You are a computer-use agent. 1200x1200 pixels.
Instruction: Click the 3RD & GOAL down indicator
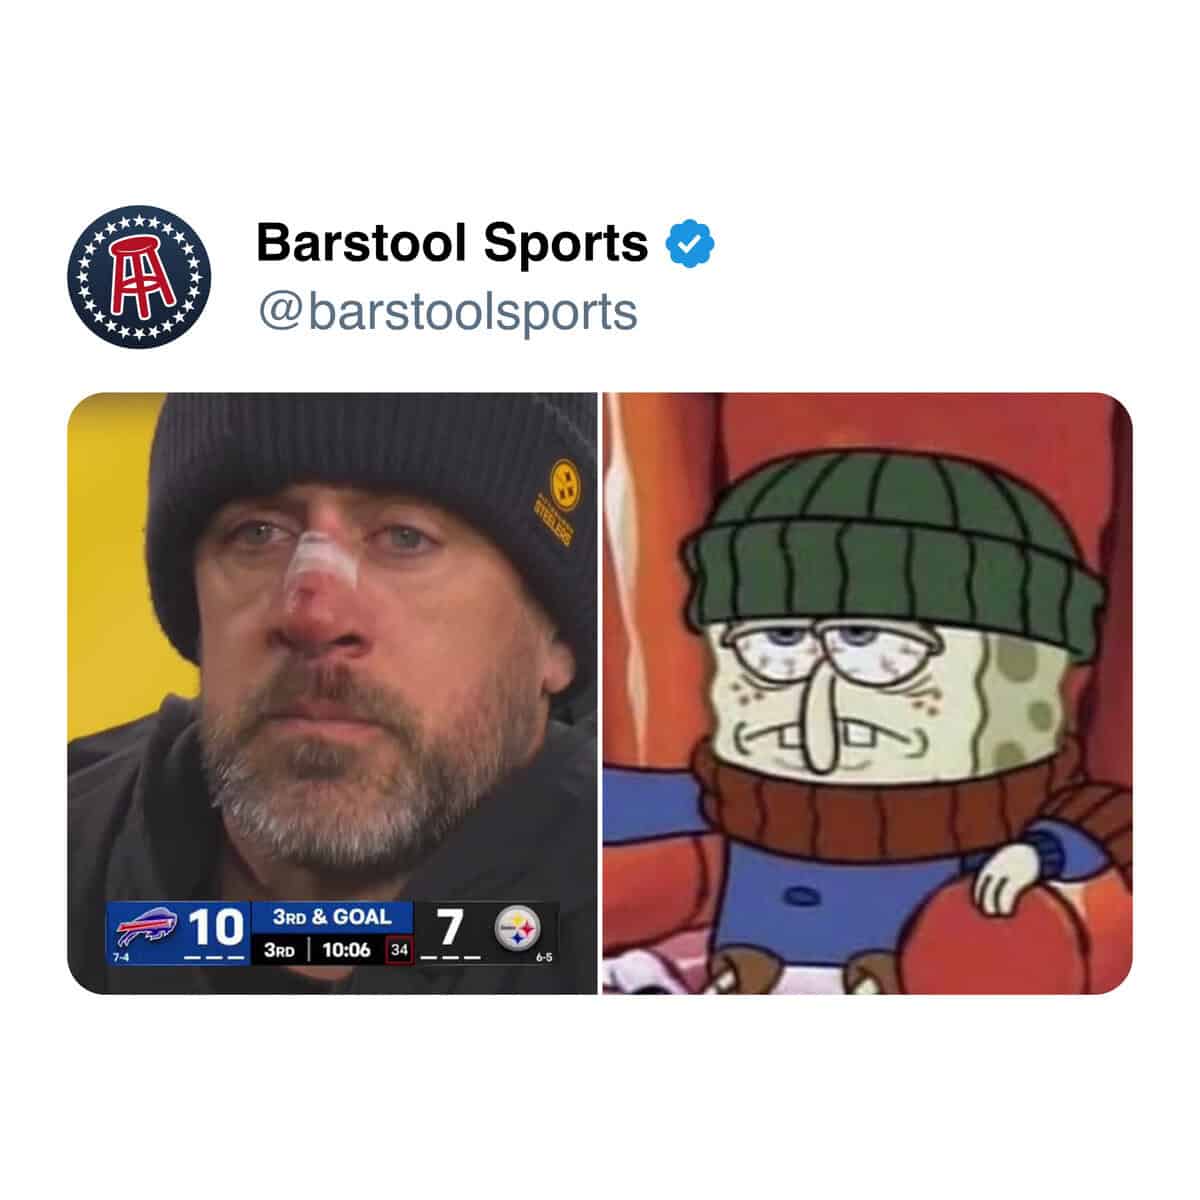pos(332,917)
